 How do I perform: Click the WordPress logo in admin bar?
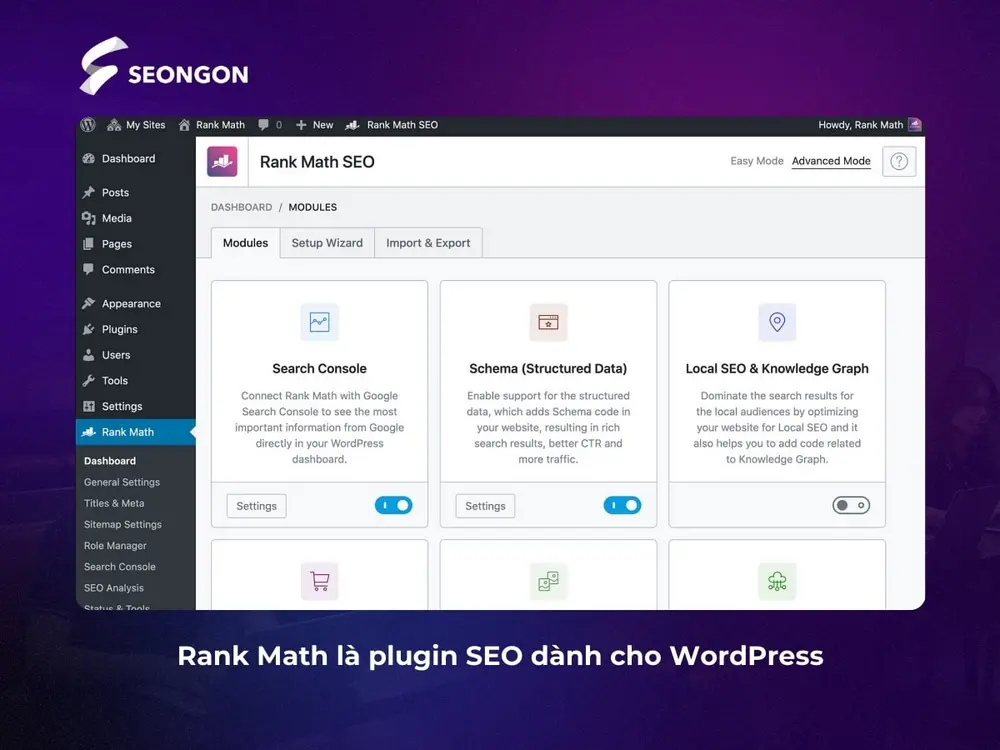88,124
